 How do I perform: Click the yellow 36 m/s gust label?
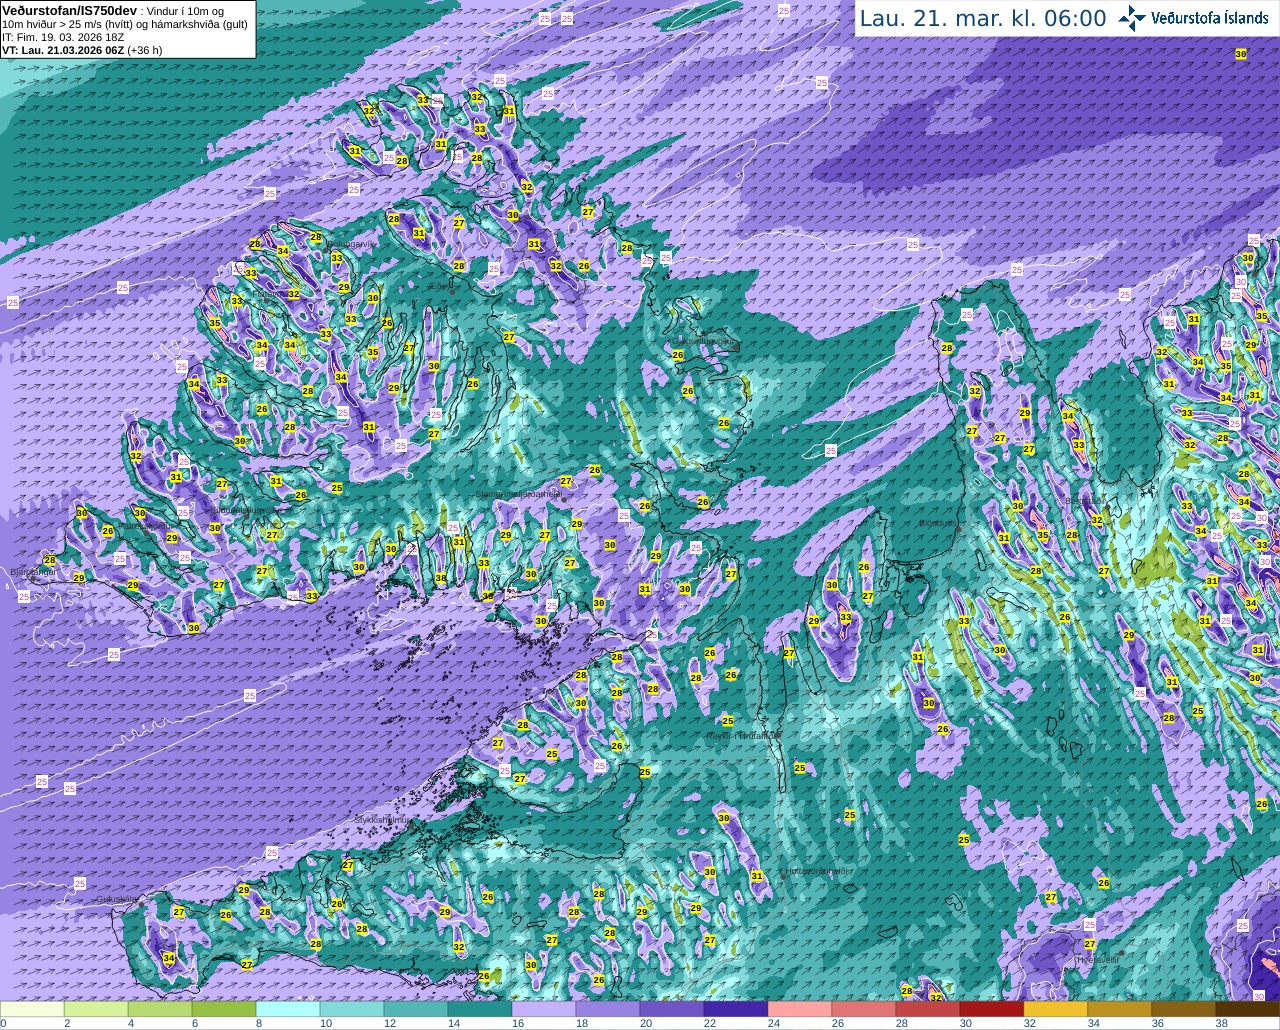(488, 595)
